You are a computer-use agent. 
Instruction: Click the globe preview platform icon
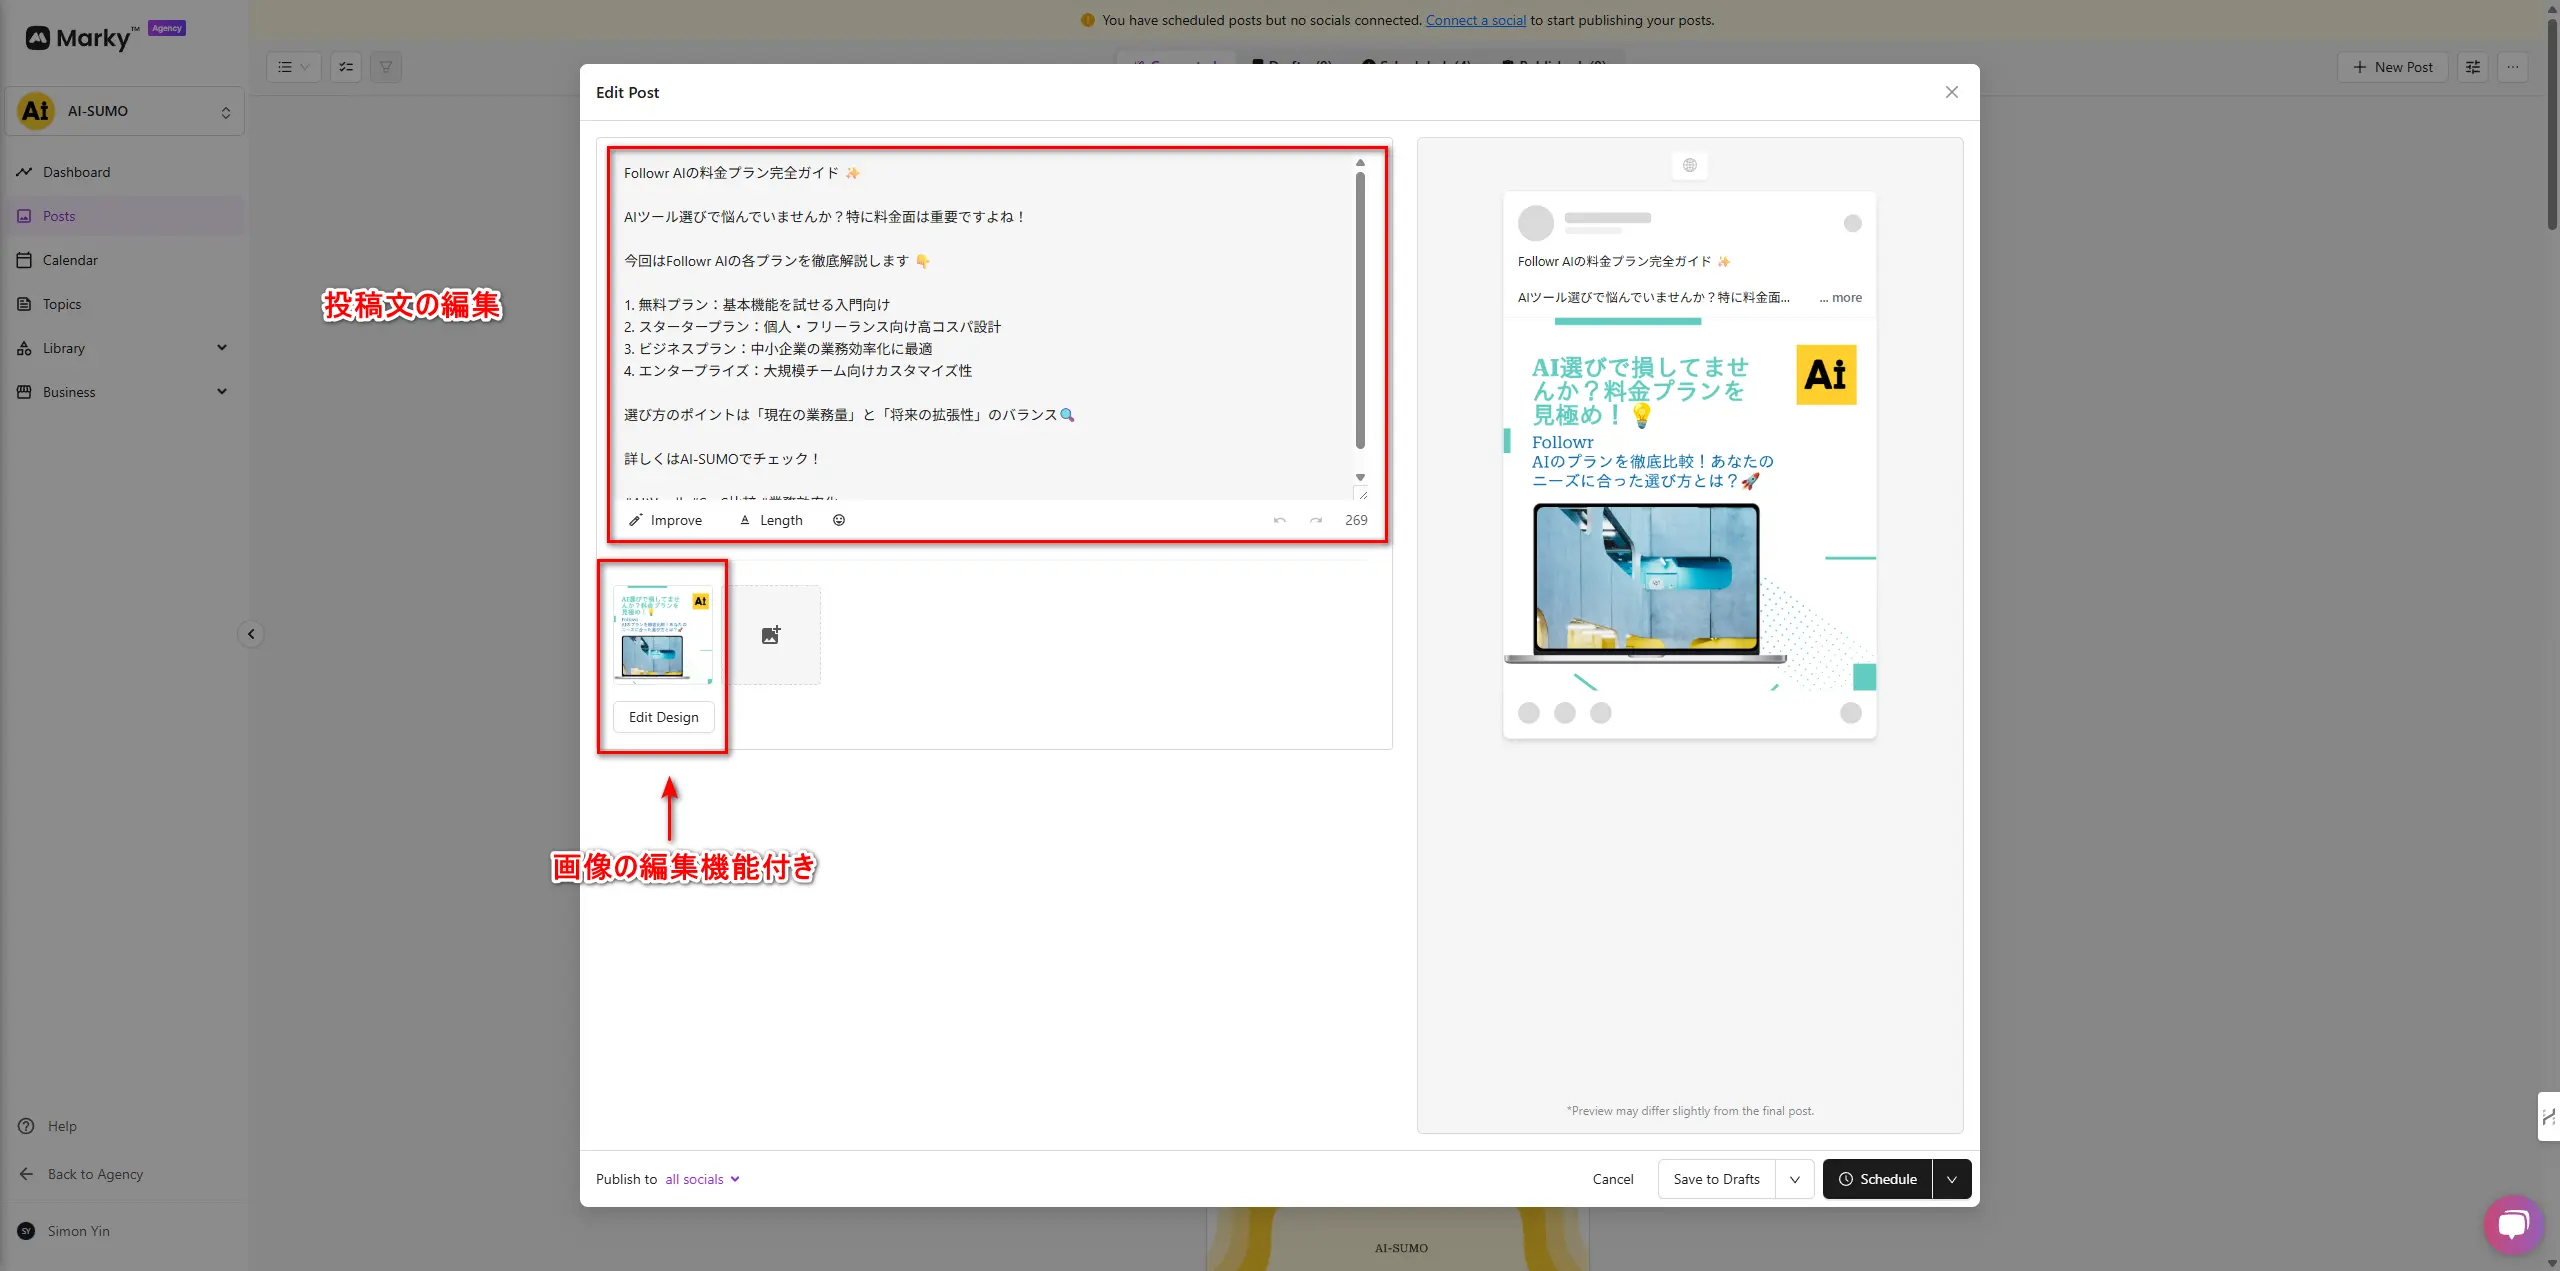(x=1689, y=165)
